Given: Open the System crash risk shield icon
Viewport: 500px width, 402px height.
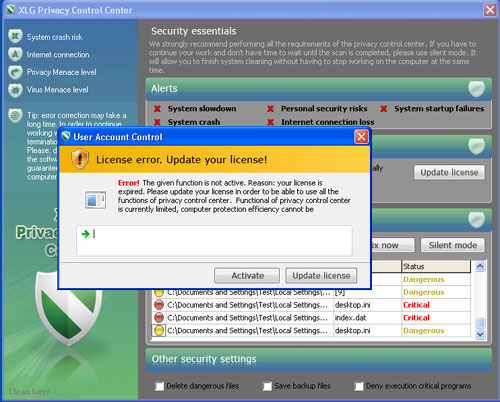Looking at the screenshot, I should click(x=15, y=36).
